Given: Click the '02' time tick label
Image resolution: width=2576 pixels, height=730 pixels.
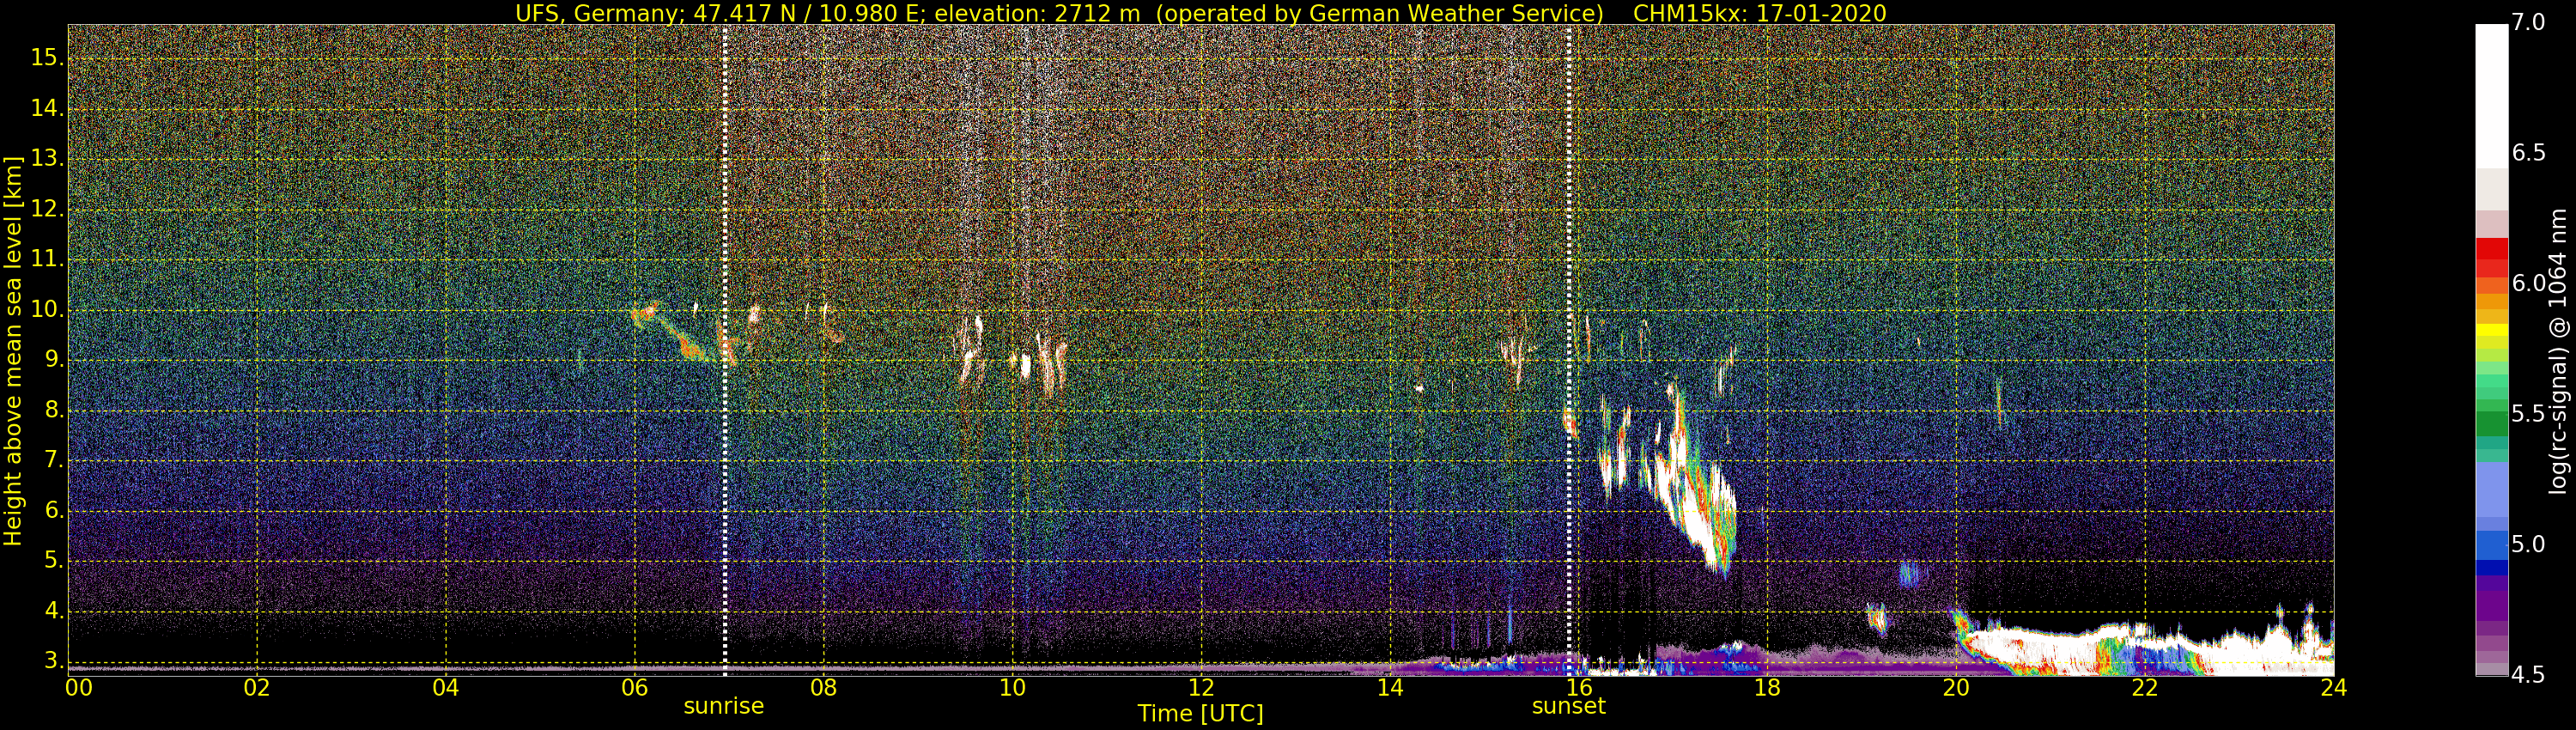Looking at the screenshot, I should click(257, 688).
